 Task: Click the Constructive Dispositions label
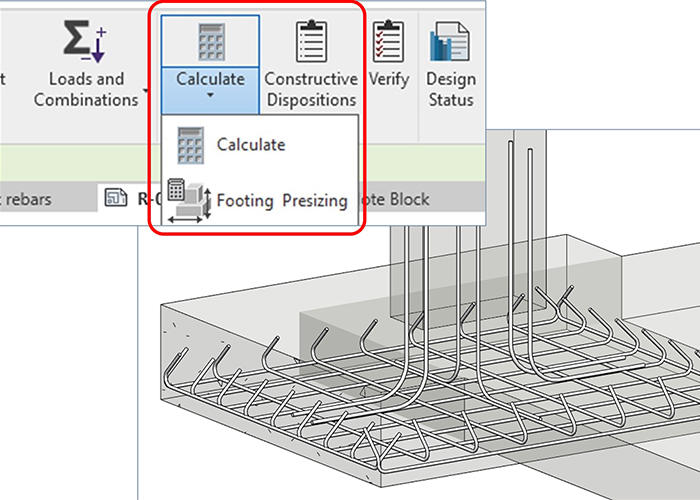click(312, 89)
